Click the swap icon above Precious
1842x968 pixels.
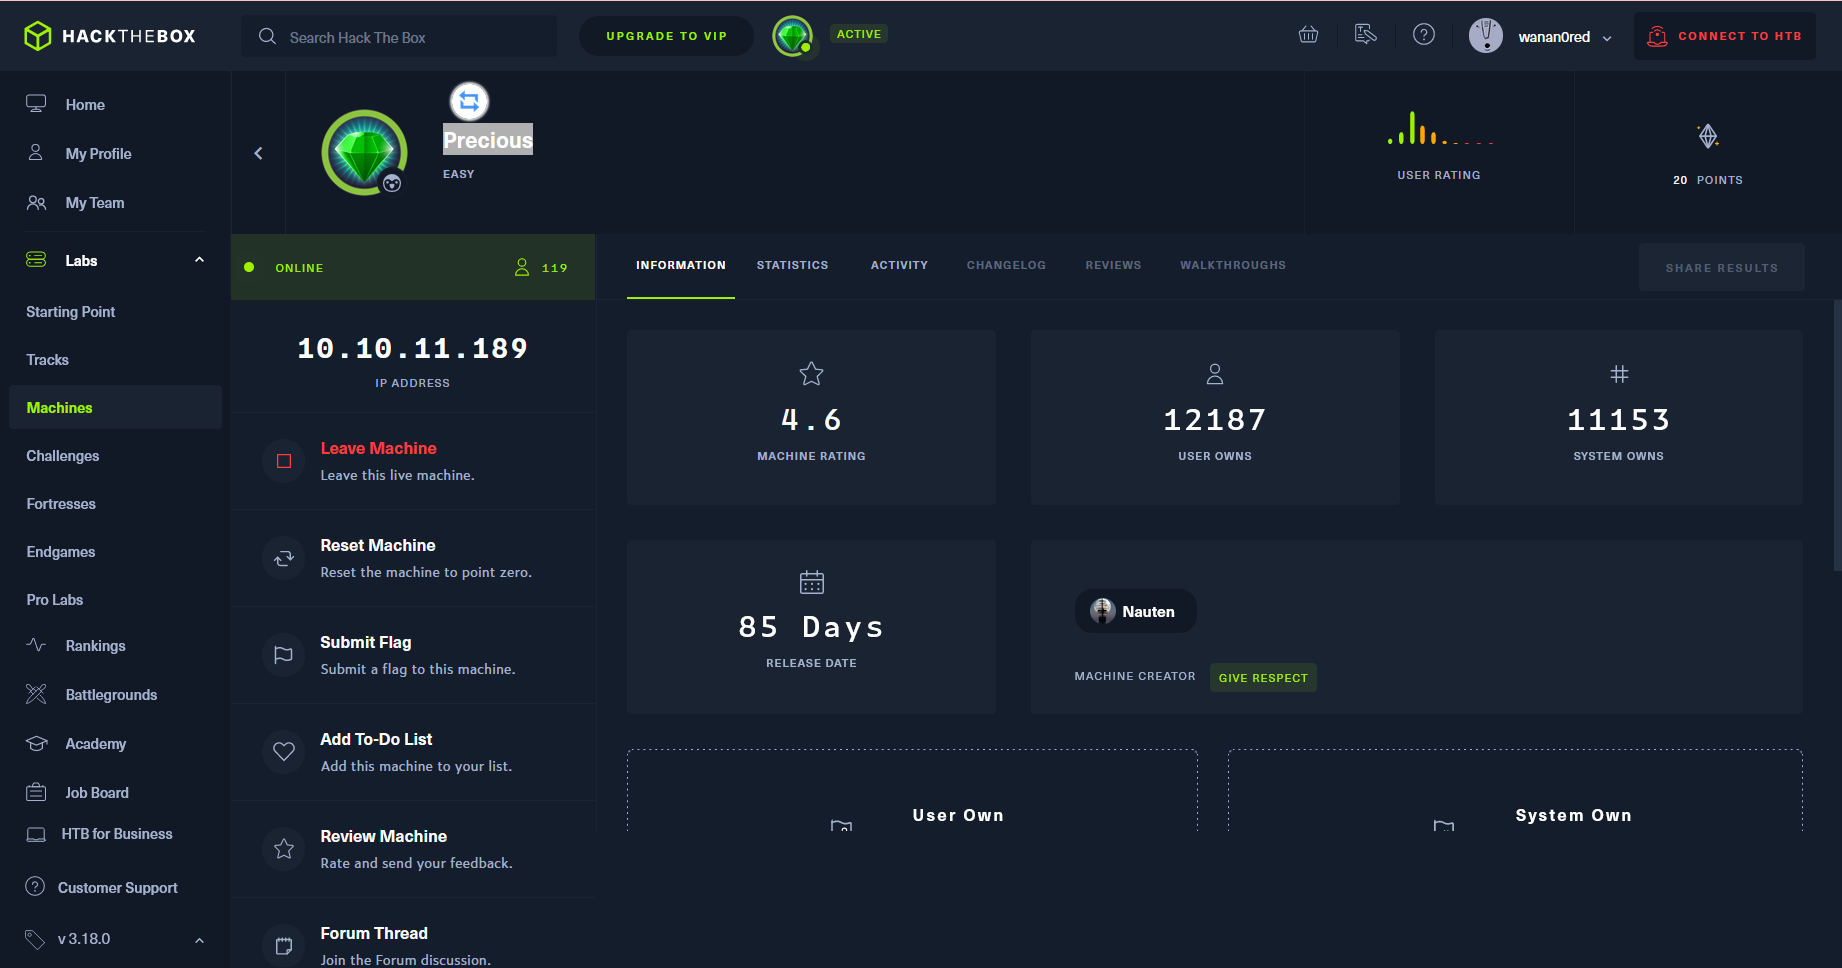(x=469, y=101)
